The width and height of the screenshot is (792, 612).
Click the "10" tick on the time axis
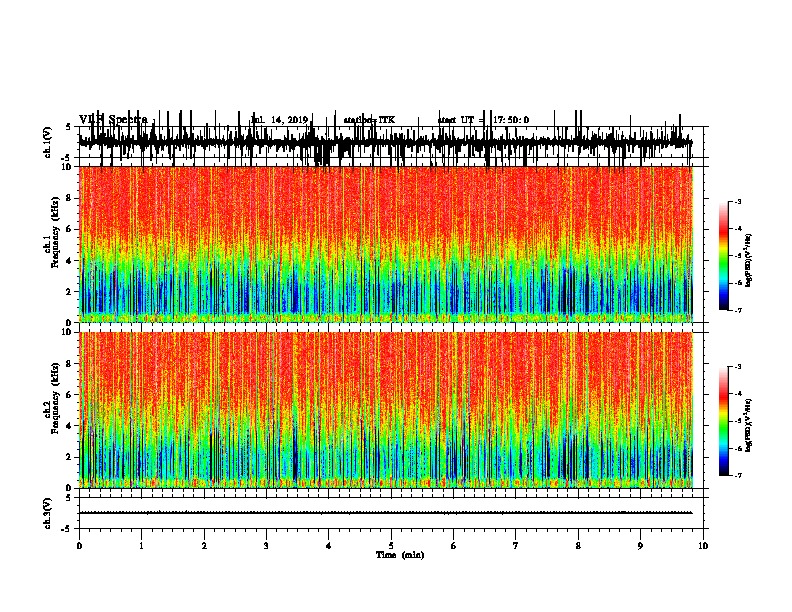click(x=703, y=546)
